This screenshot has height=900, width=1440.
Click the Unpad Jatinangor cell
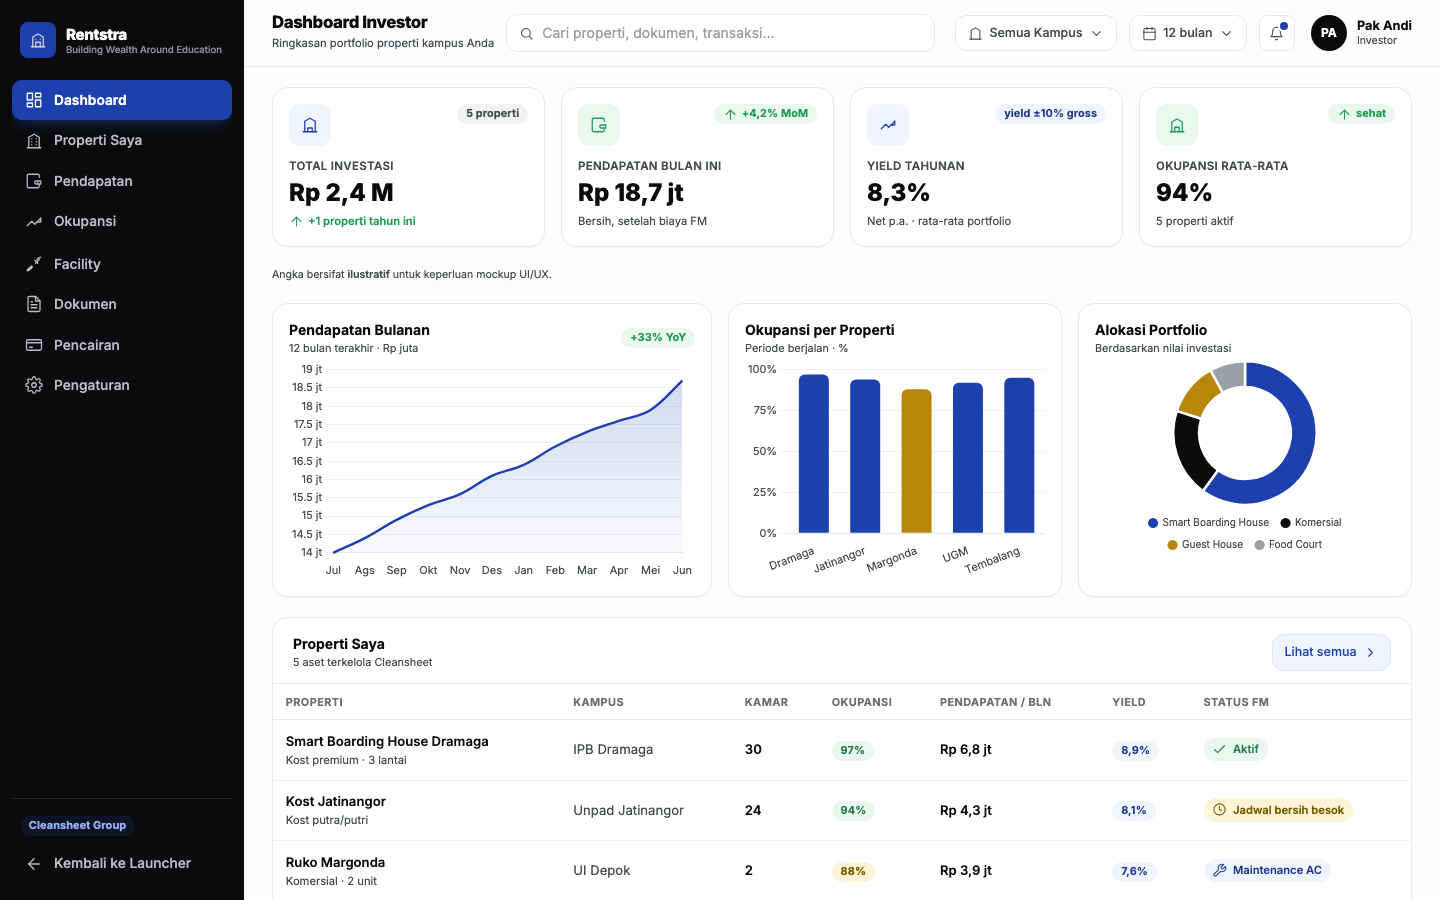(629, 810)
